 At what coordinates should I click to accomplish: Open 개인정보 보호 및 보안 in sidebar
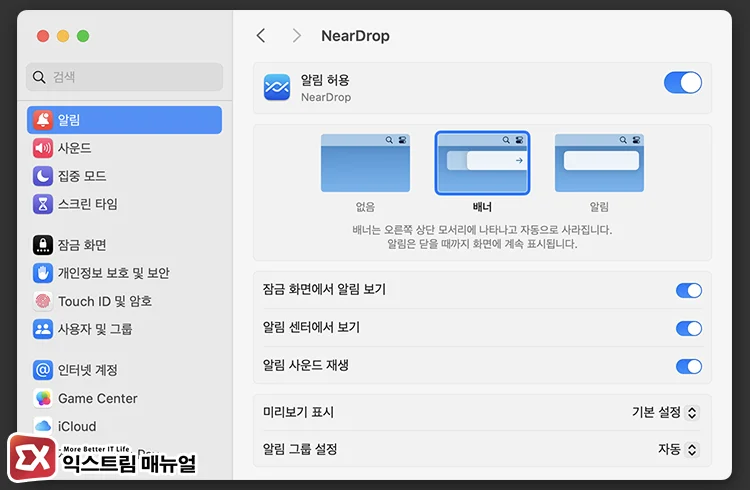point(124,273)
